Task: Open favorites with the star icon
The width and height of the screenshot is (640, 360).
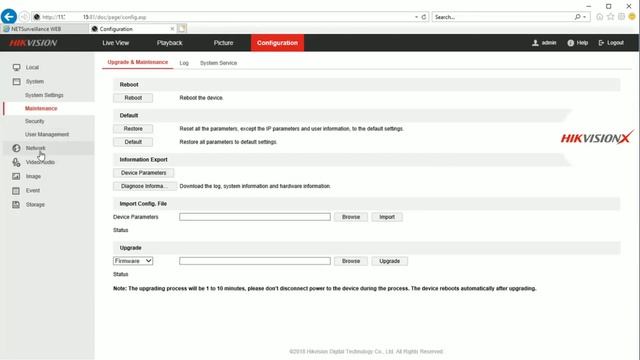Action: coord(611,17)
